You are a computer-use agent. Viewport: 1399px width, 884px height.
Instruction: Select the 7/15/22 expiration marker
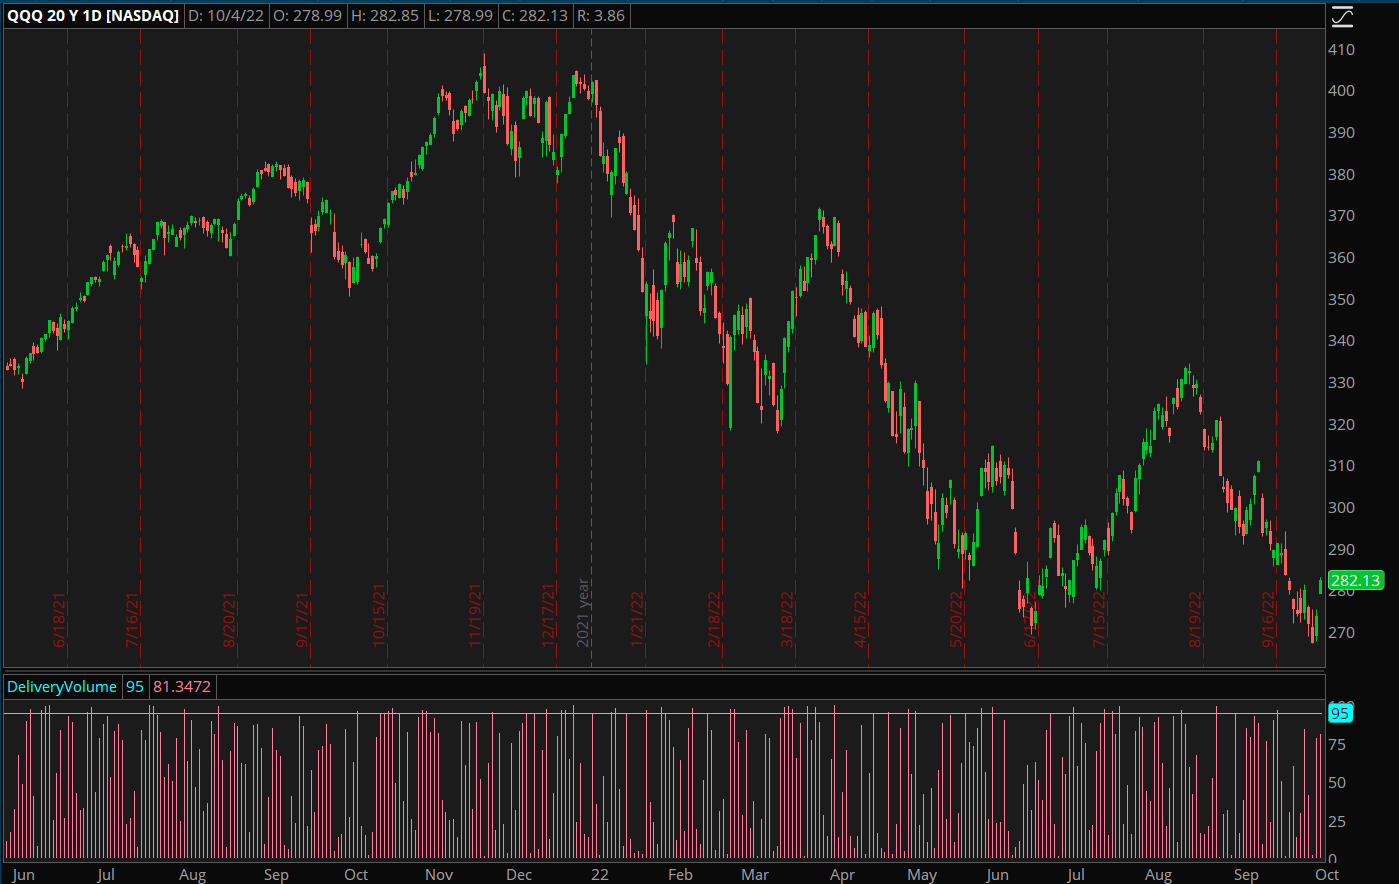pos(1099,619)
